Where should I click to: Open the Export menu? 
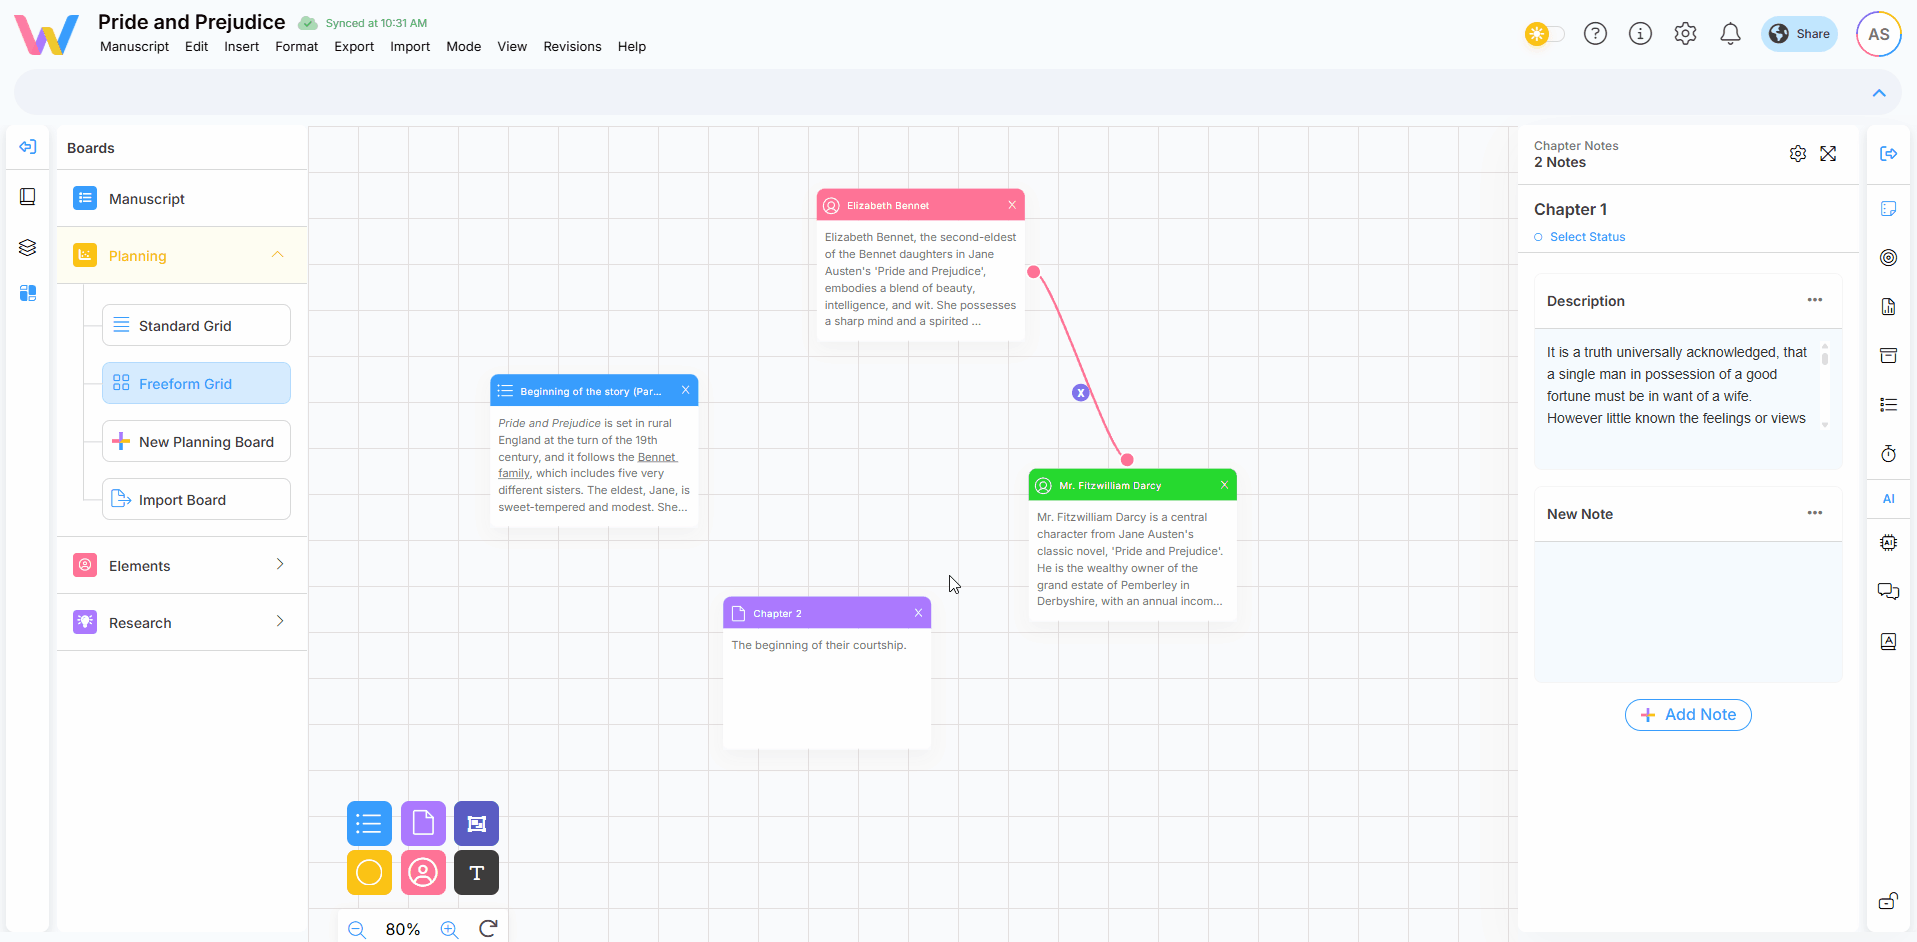pyautogui.click(x=354, y=47)
